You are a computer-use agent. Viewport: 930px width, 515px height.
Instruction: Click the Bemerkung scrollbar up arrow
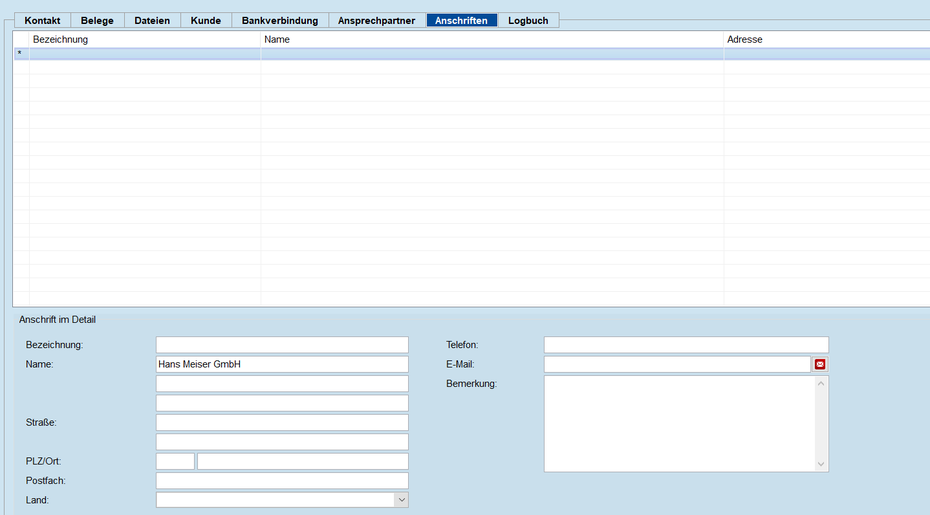[x=821, y=383]
